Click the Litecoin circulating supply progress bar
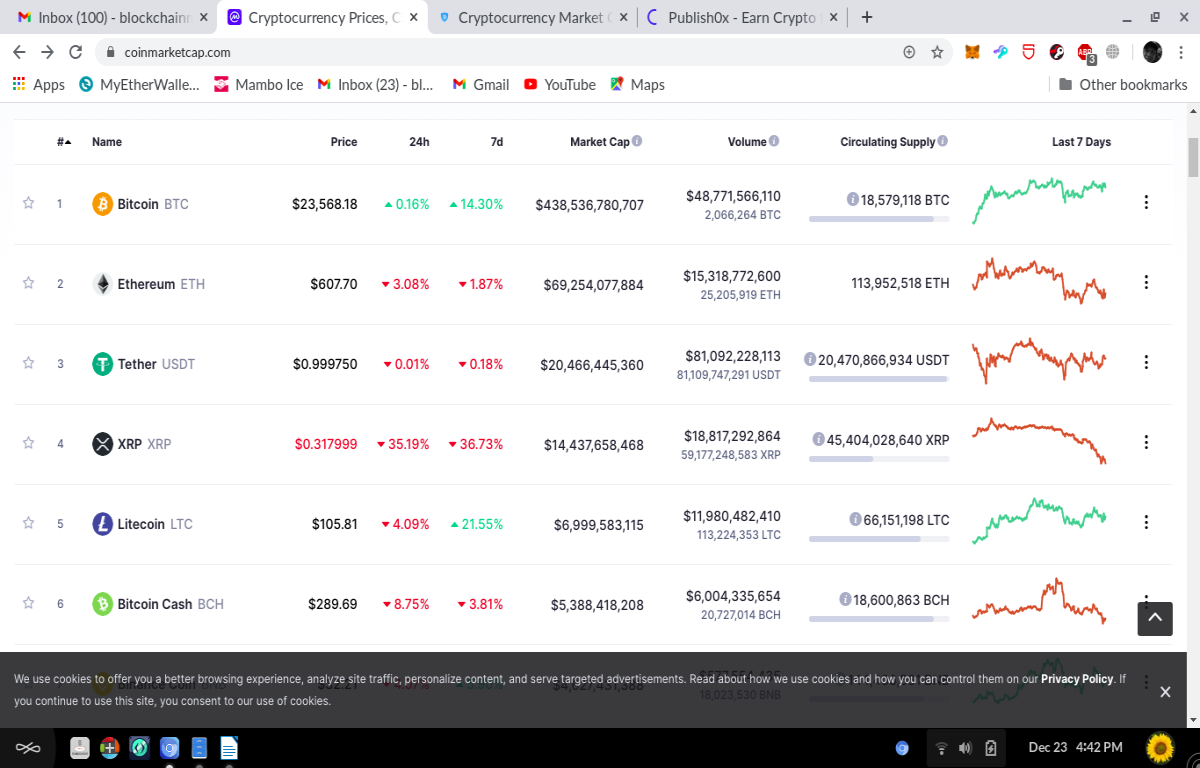This screenshot has height=768, width=1200. click(x=879, y=538)
